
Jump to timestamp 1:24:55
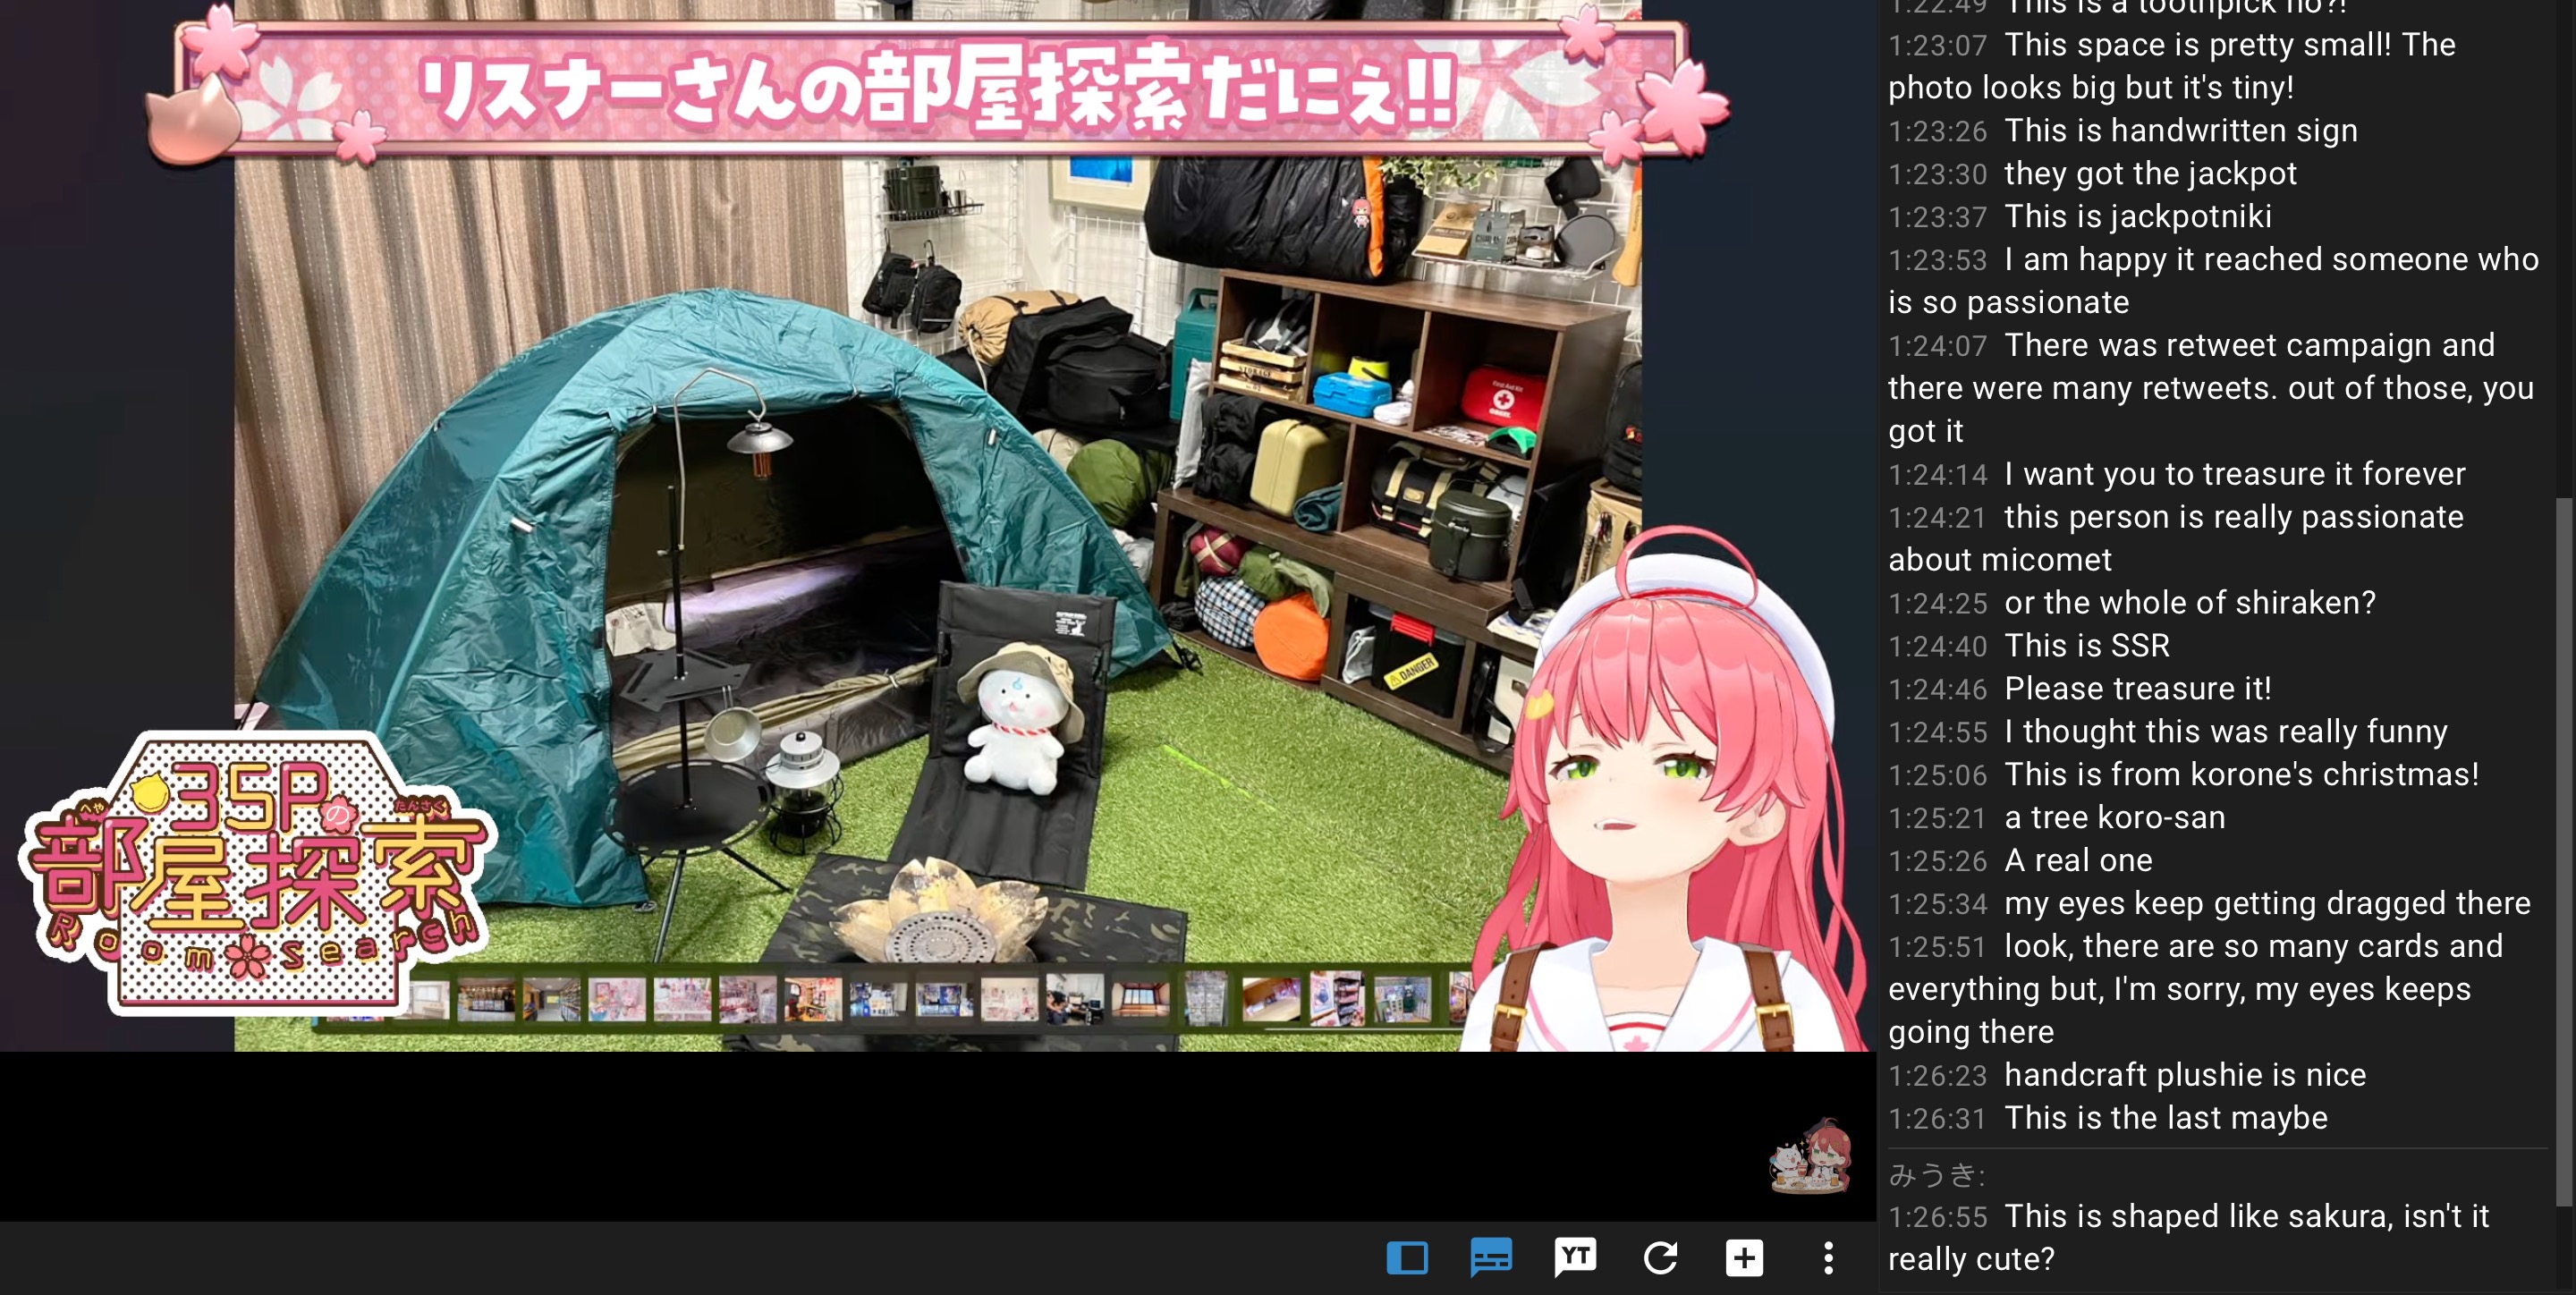click(x=1937, y=733)
